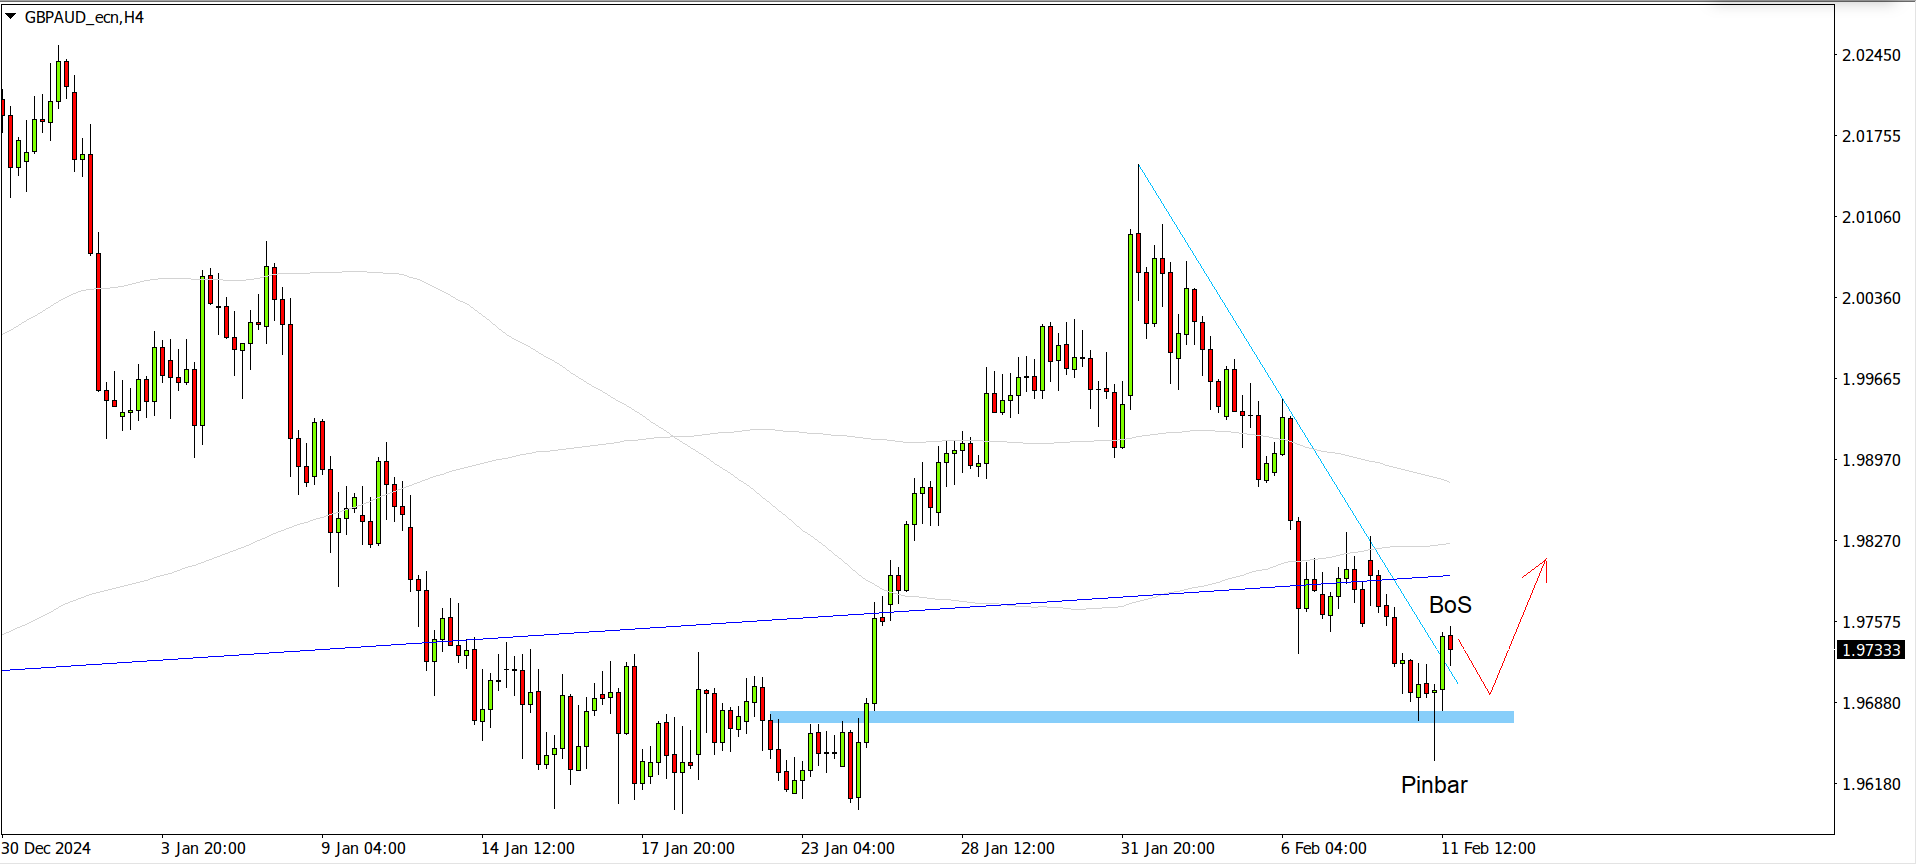
Task: Click the 2.01755 price scale value
Action: (1871, 136)
